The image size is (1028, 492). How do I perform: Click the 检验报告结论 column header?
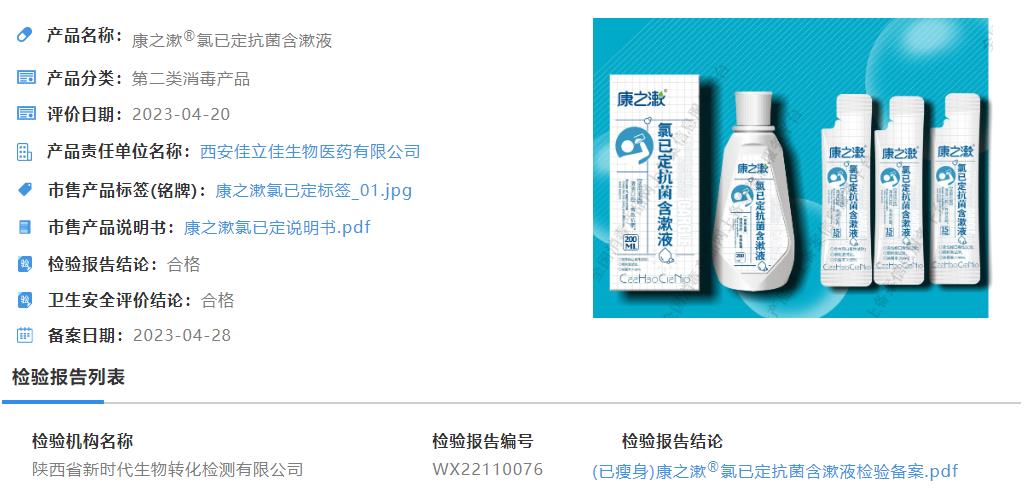pos(672,441)
